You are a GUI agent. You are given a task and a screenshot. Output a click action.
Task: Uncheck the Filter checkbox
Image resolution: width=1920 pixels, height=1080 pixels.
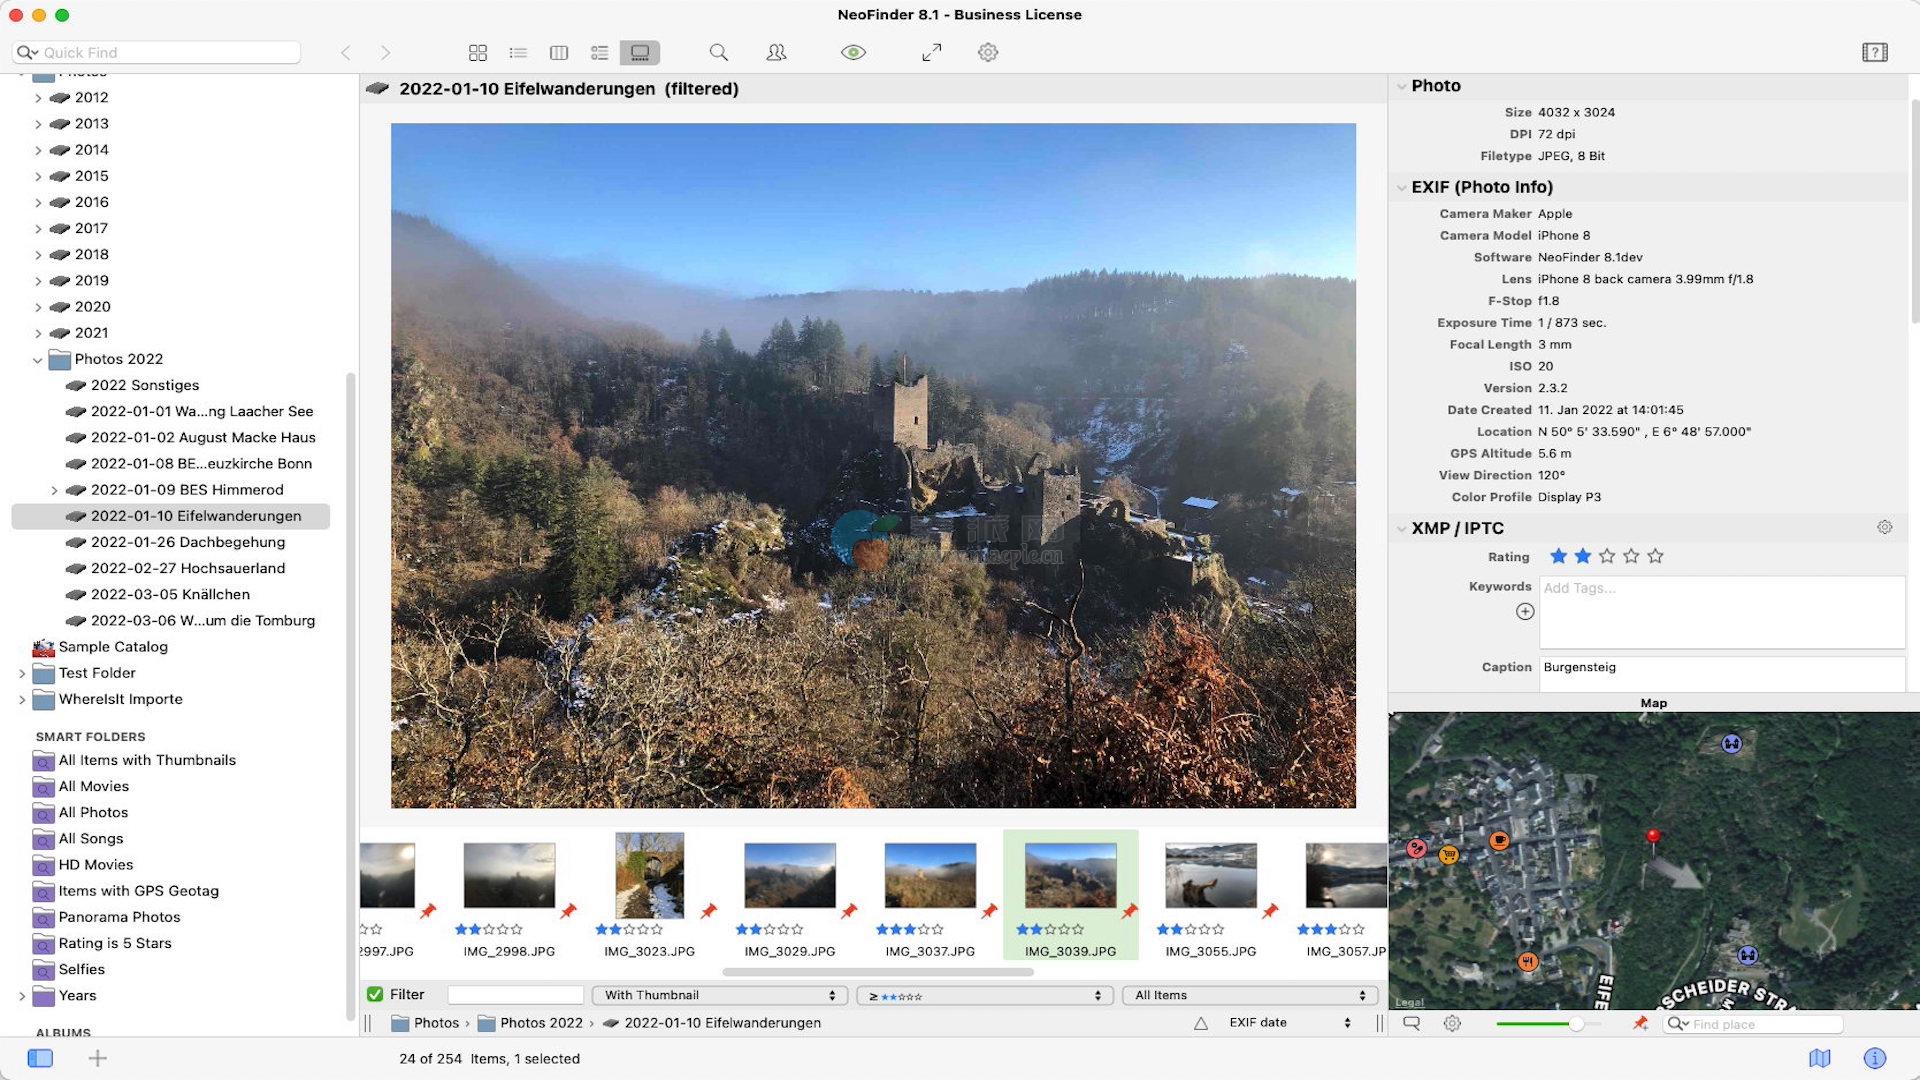(x=375, y=995)
